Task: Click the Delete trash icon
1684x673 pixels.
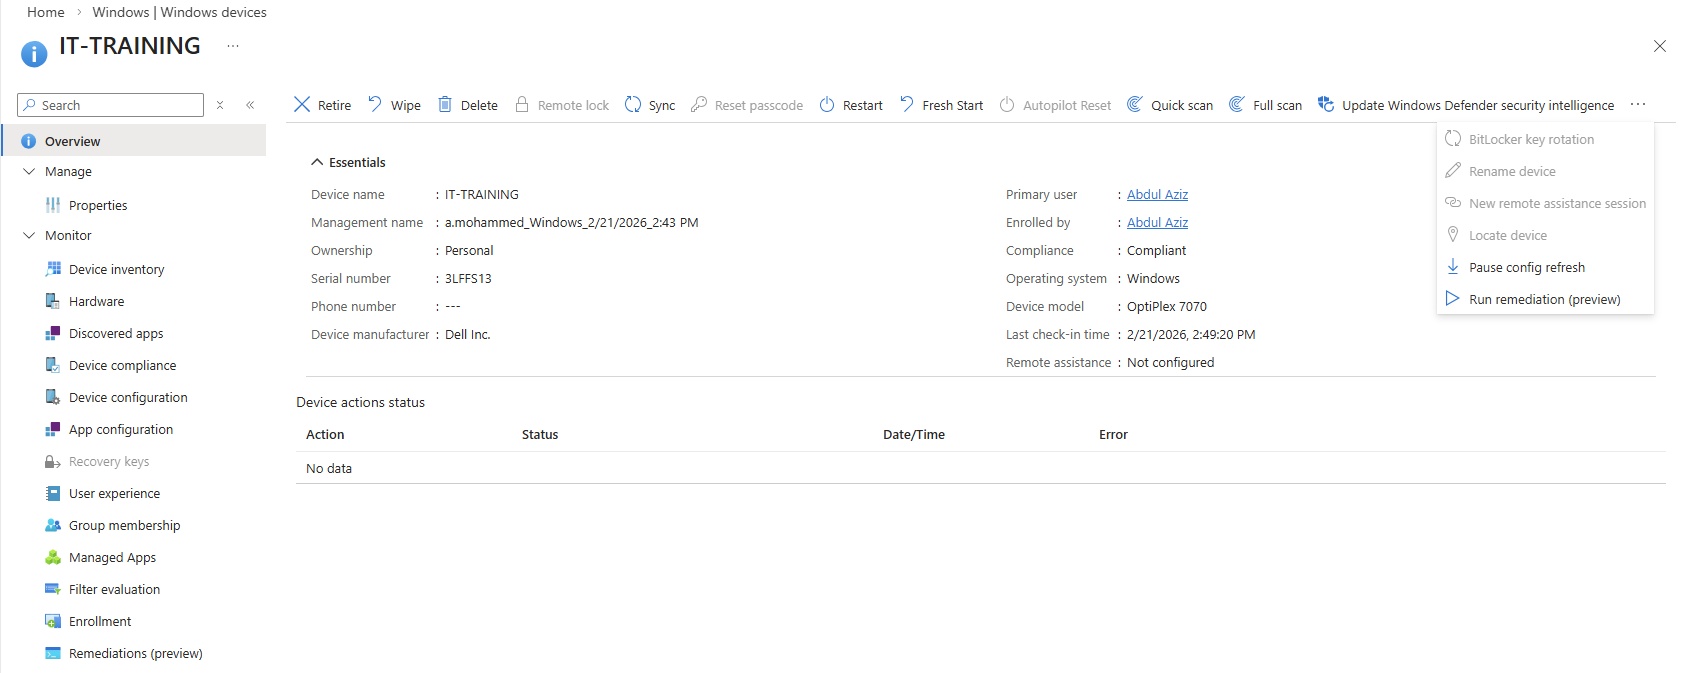Action: [445, 105]
